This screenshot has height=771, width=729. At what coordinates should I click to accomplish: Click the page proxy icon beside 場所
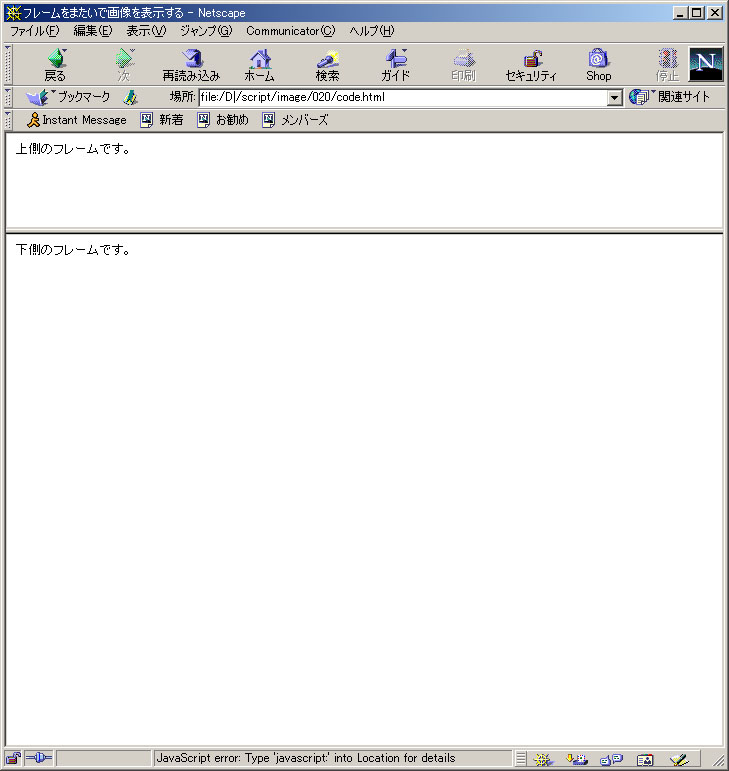[x=130, y=97]
